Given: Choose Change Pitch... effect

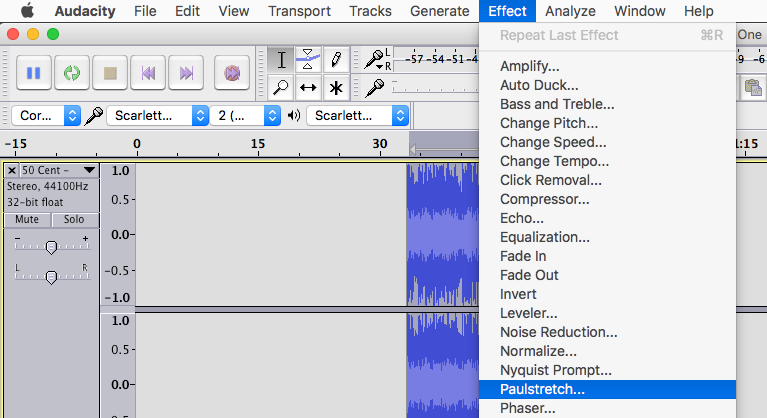Looking at the screenshot, I should click(608, 123).
